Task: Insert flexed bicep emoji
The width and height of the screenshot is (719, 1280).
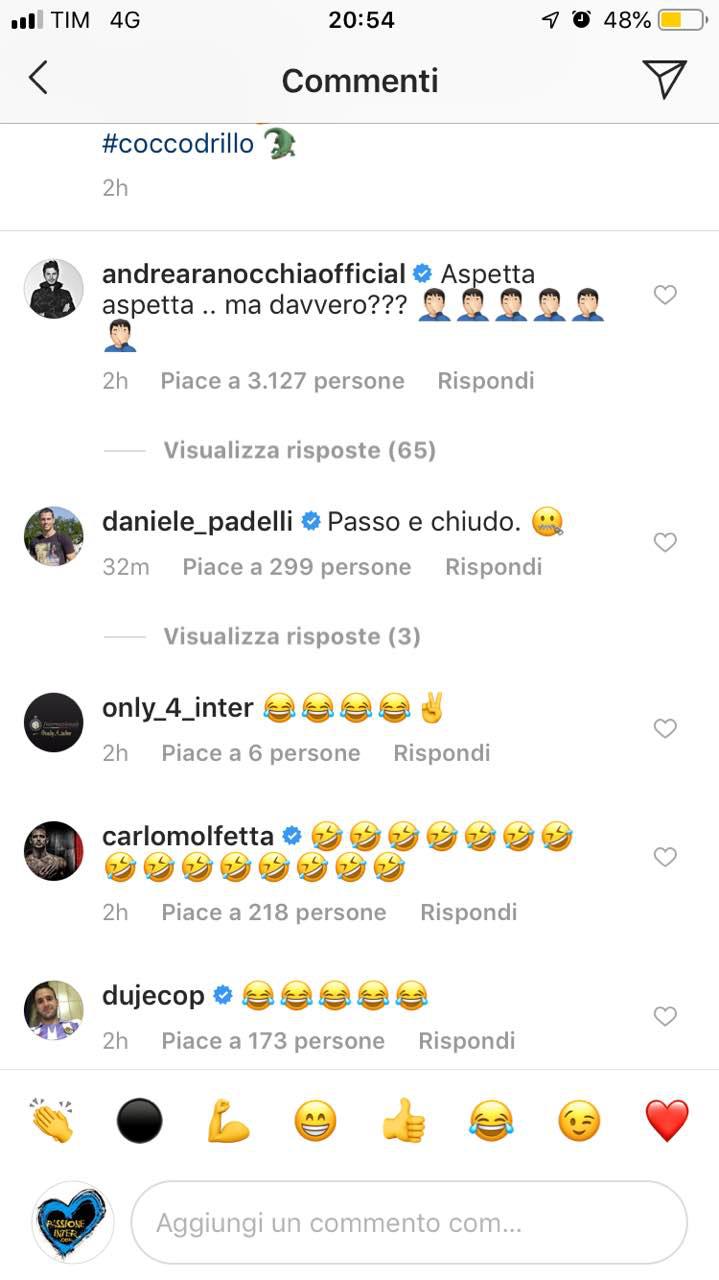Action: point(227,1120)
